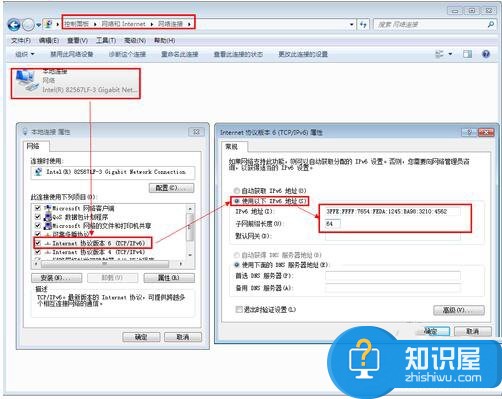Toggle QoS 数据包计划程序 checkbox
Screen dimensions: 502x399
(38, 217)
